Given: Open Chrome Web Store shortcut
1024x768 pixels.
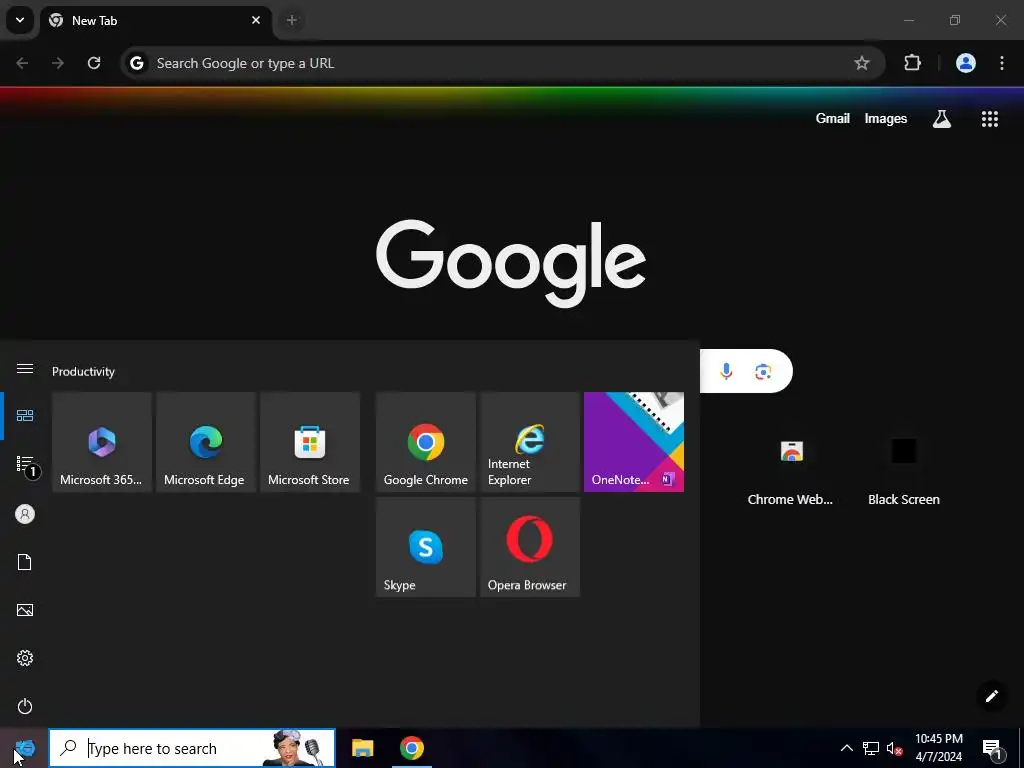Looking at the screenshot, I should pyautogui.click(x=791, y=471).
